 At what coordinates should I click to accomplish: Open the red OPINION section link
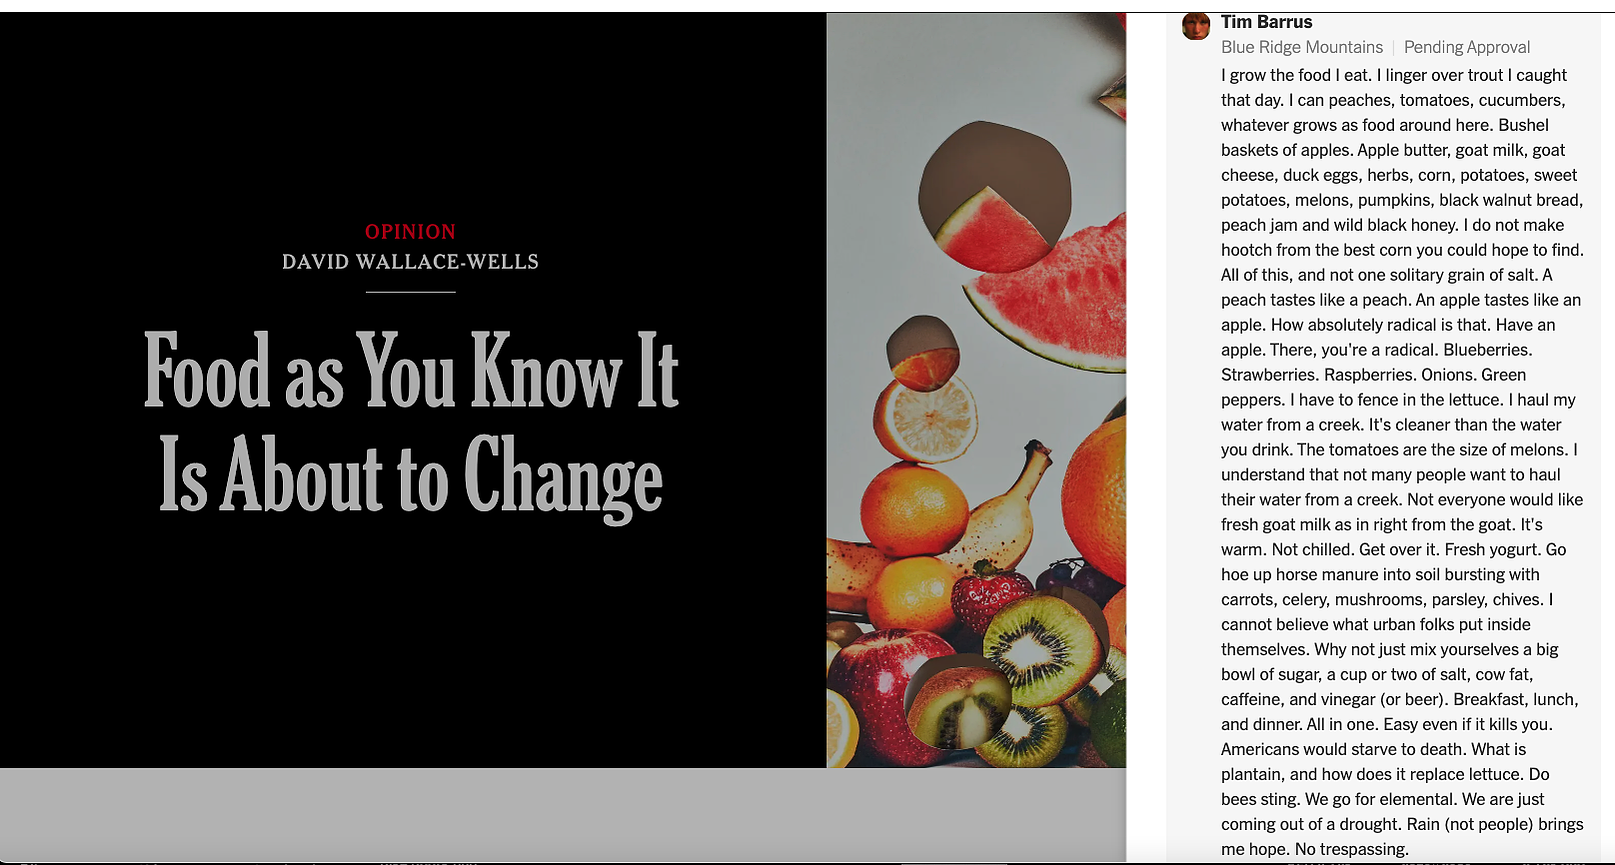coord(410,232)
